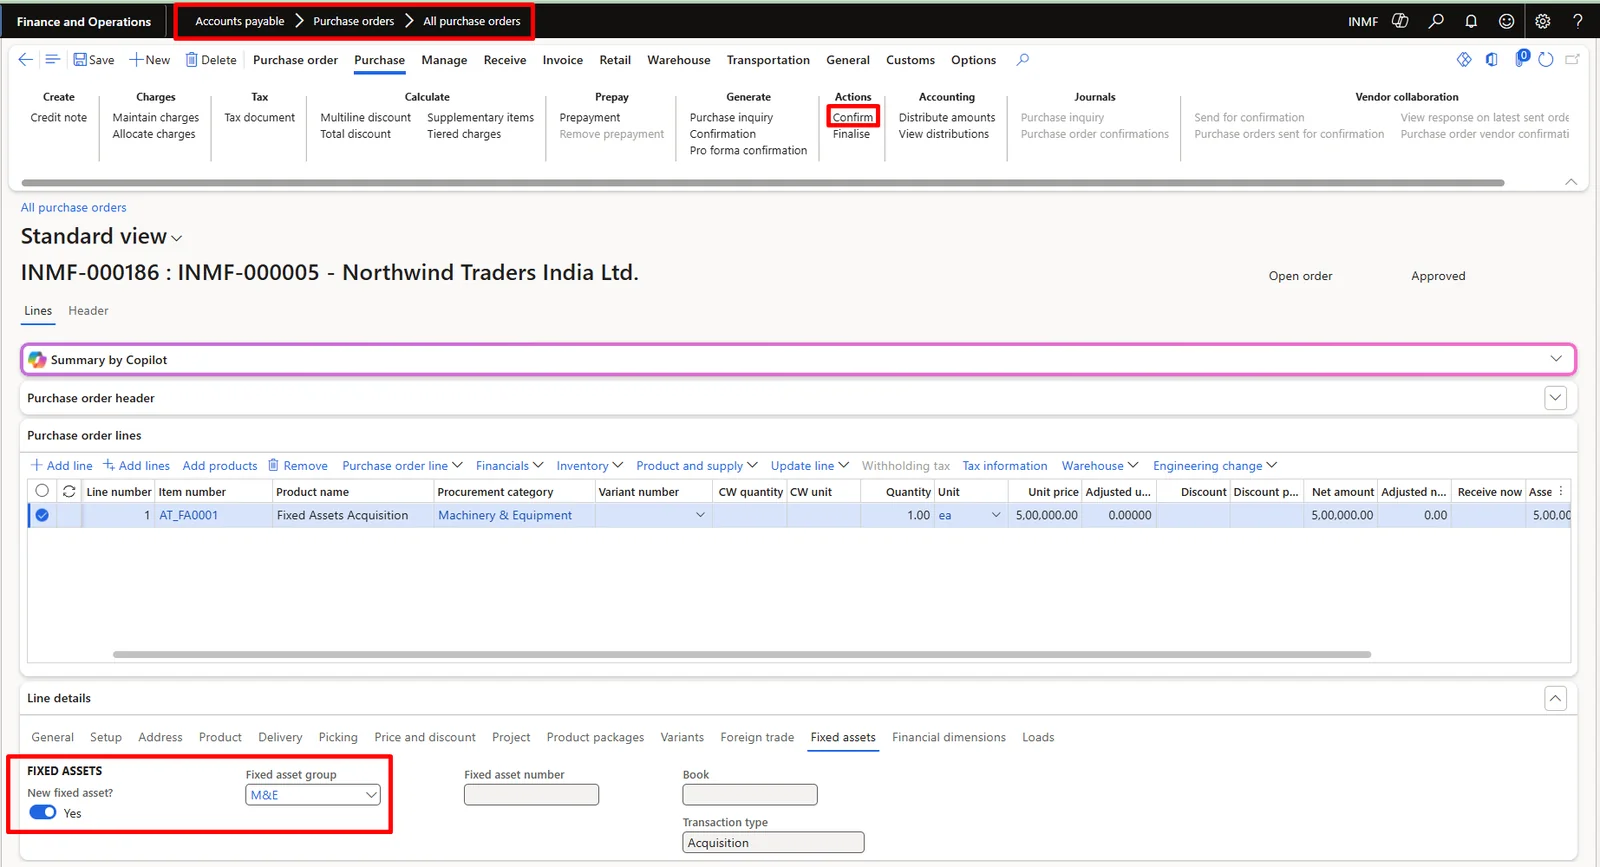Open the search magnifier in top bar

pyautogui.click(x=1436, y=21)
